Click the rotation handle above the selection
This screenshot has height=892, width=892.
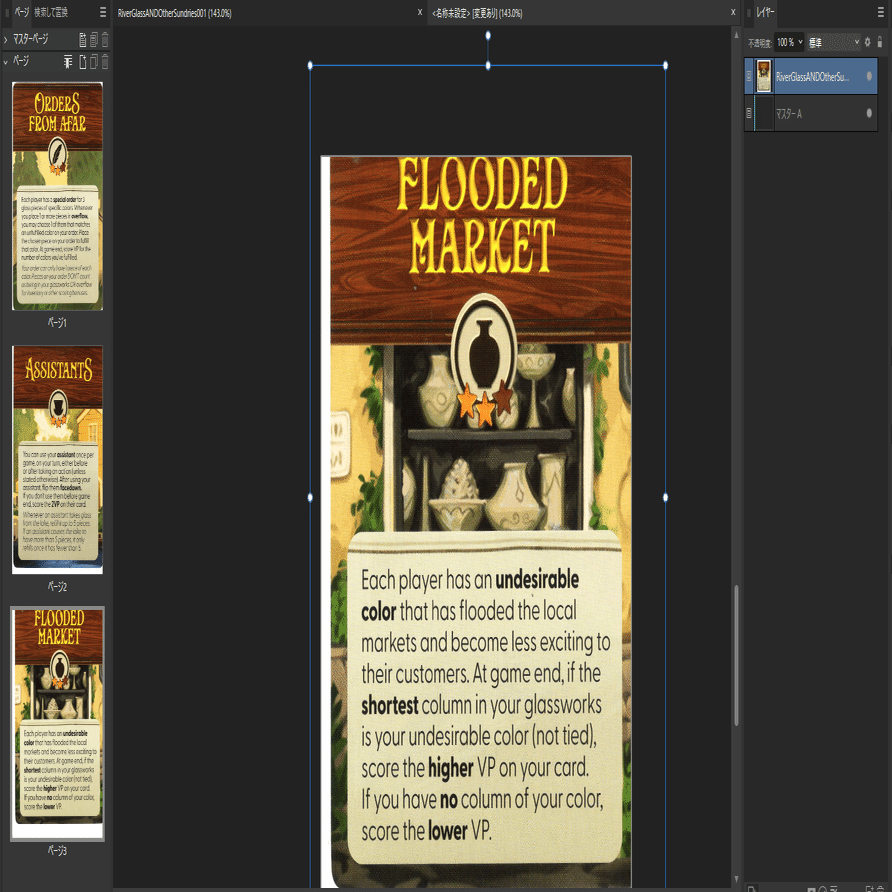(488, 35)
